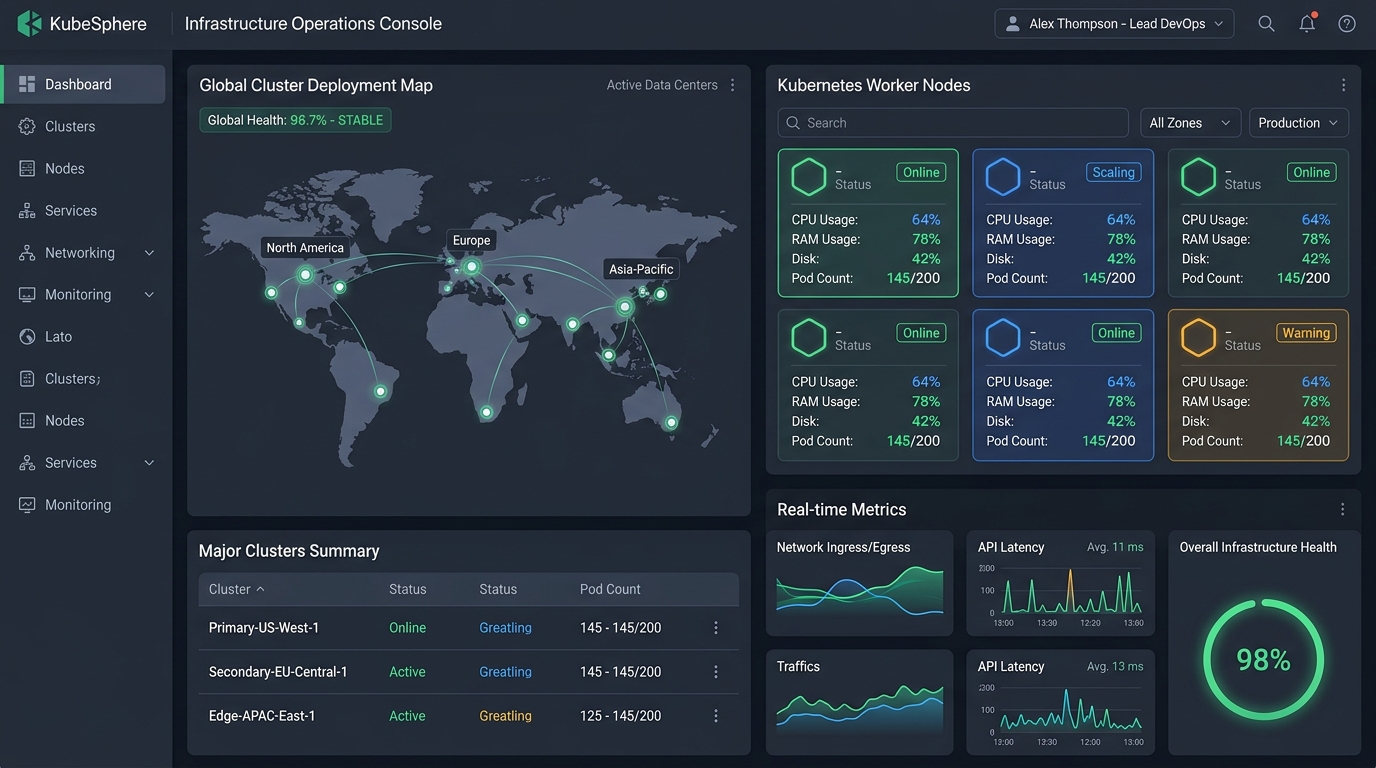Click the Europe map label
1376x768 pixels.
click(x=471, y=240)
